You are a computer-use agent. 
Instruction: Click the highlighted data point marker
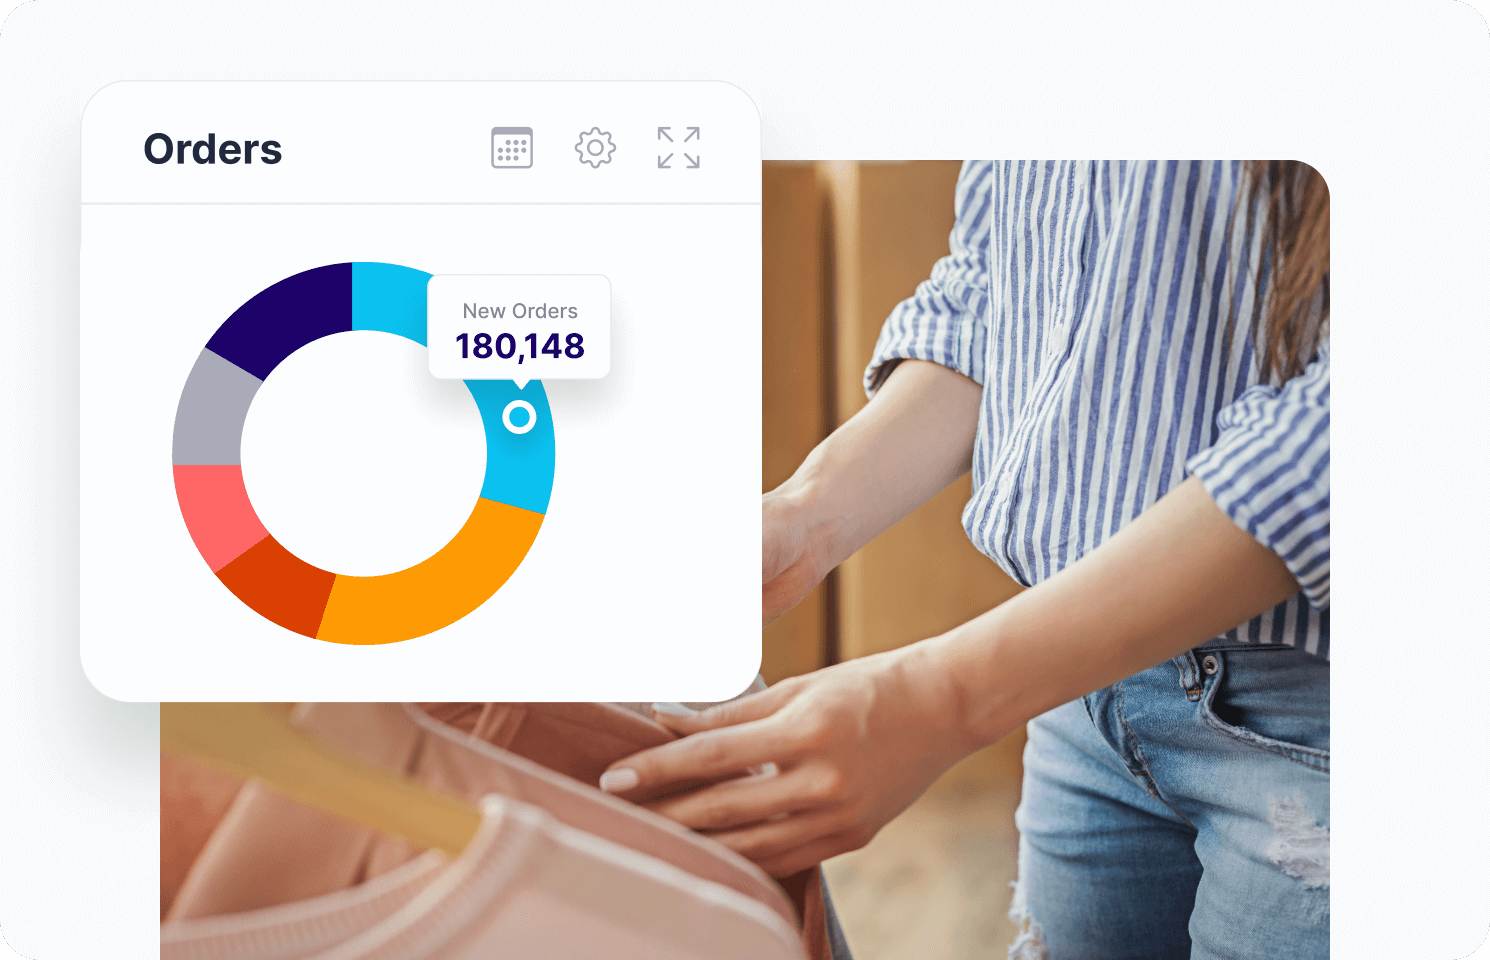tap(519, 417)
